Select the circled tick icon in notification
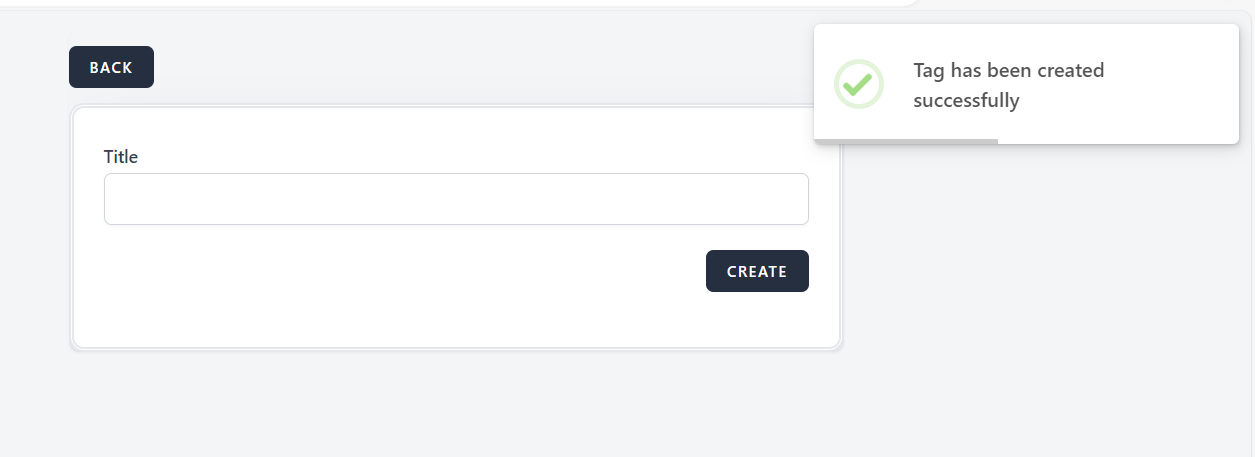Viewport: 1255px width, 457px height. [x=858, y=84]
